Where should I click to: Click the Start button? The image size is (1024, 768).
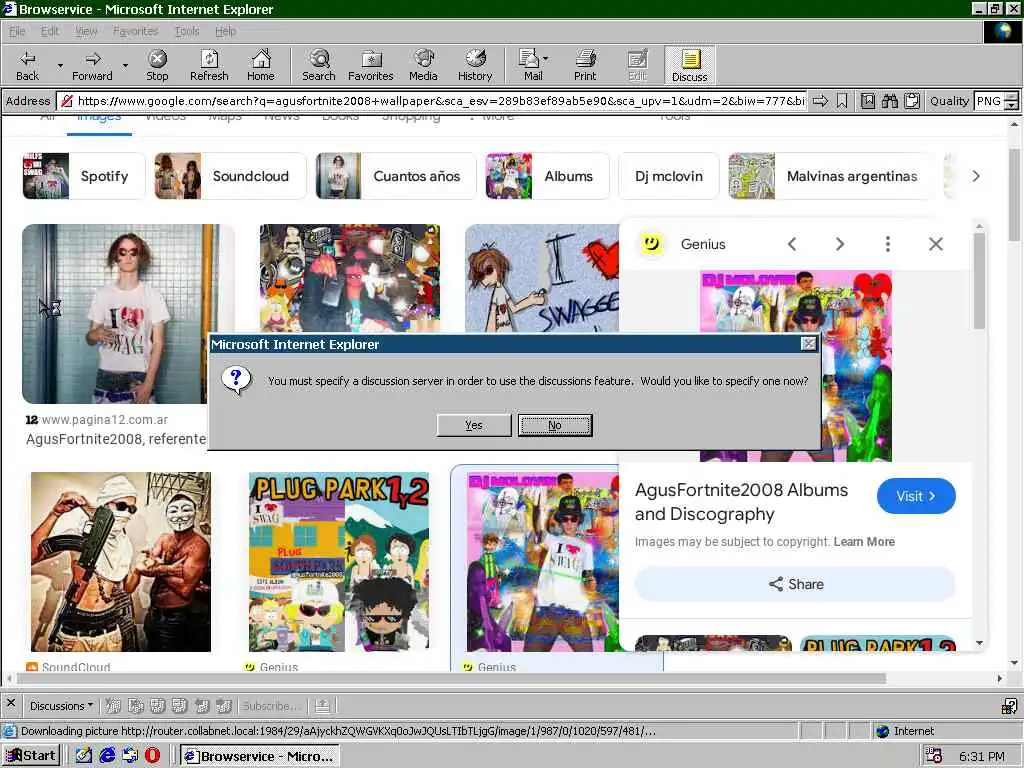pos(31,756)
